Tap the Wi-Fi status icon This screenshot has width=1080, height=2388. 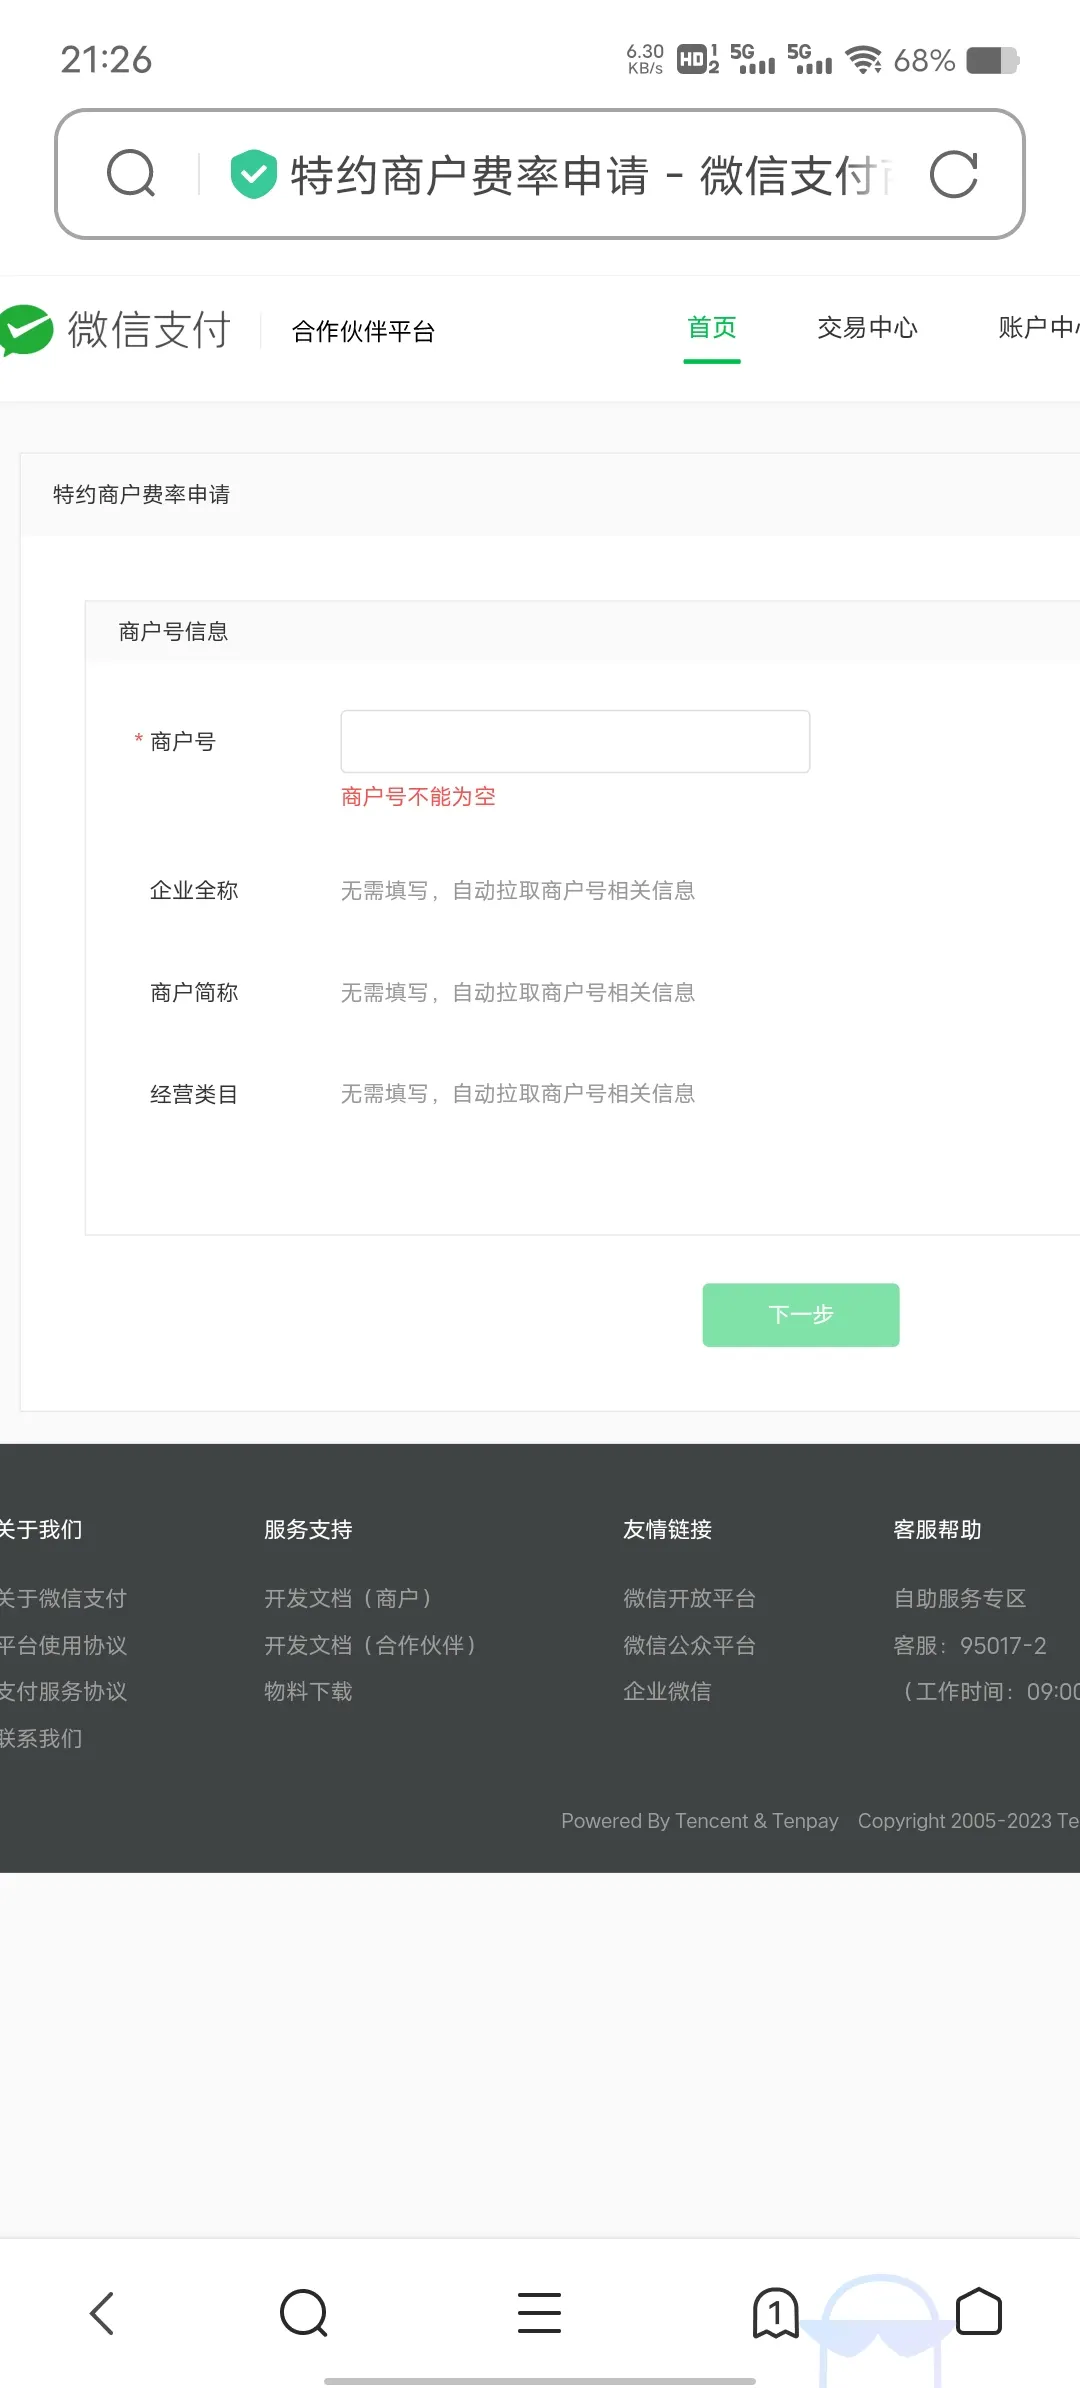[x=864, y=60]
